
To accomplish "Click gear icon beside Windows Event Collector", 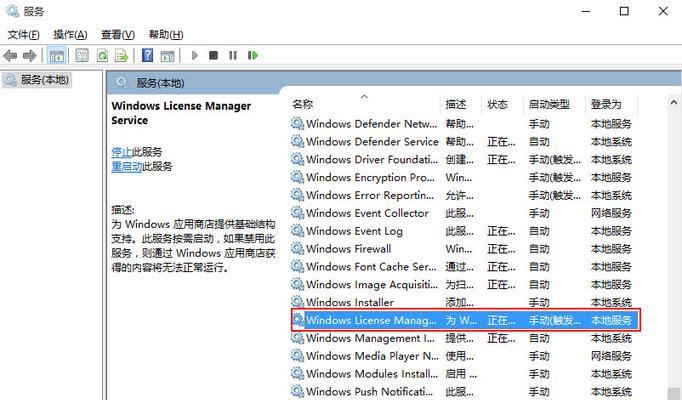I will tap(298, 213).
